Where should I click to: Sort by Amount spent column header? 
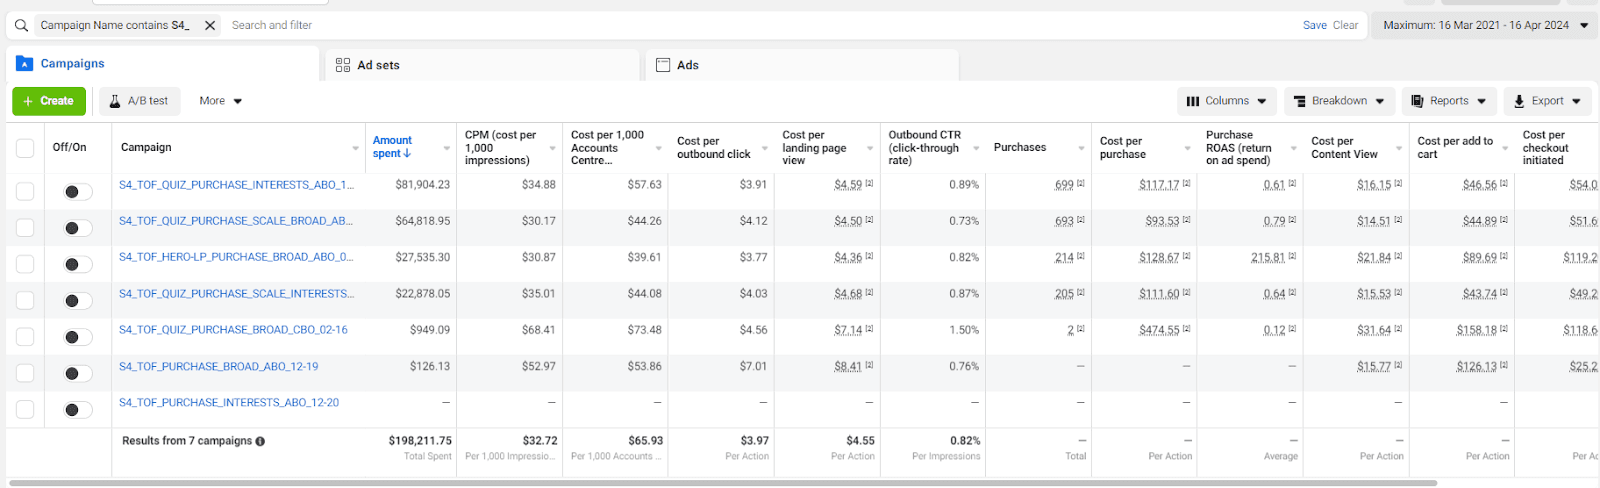pyautogui.click(x=392, y=147)
